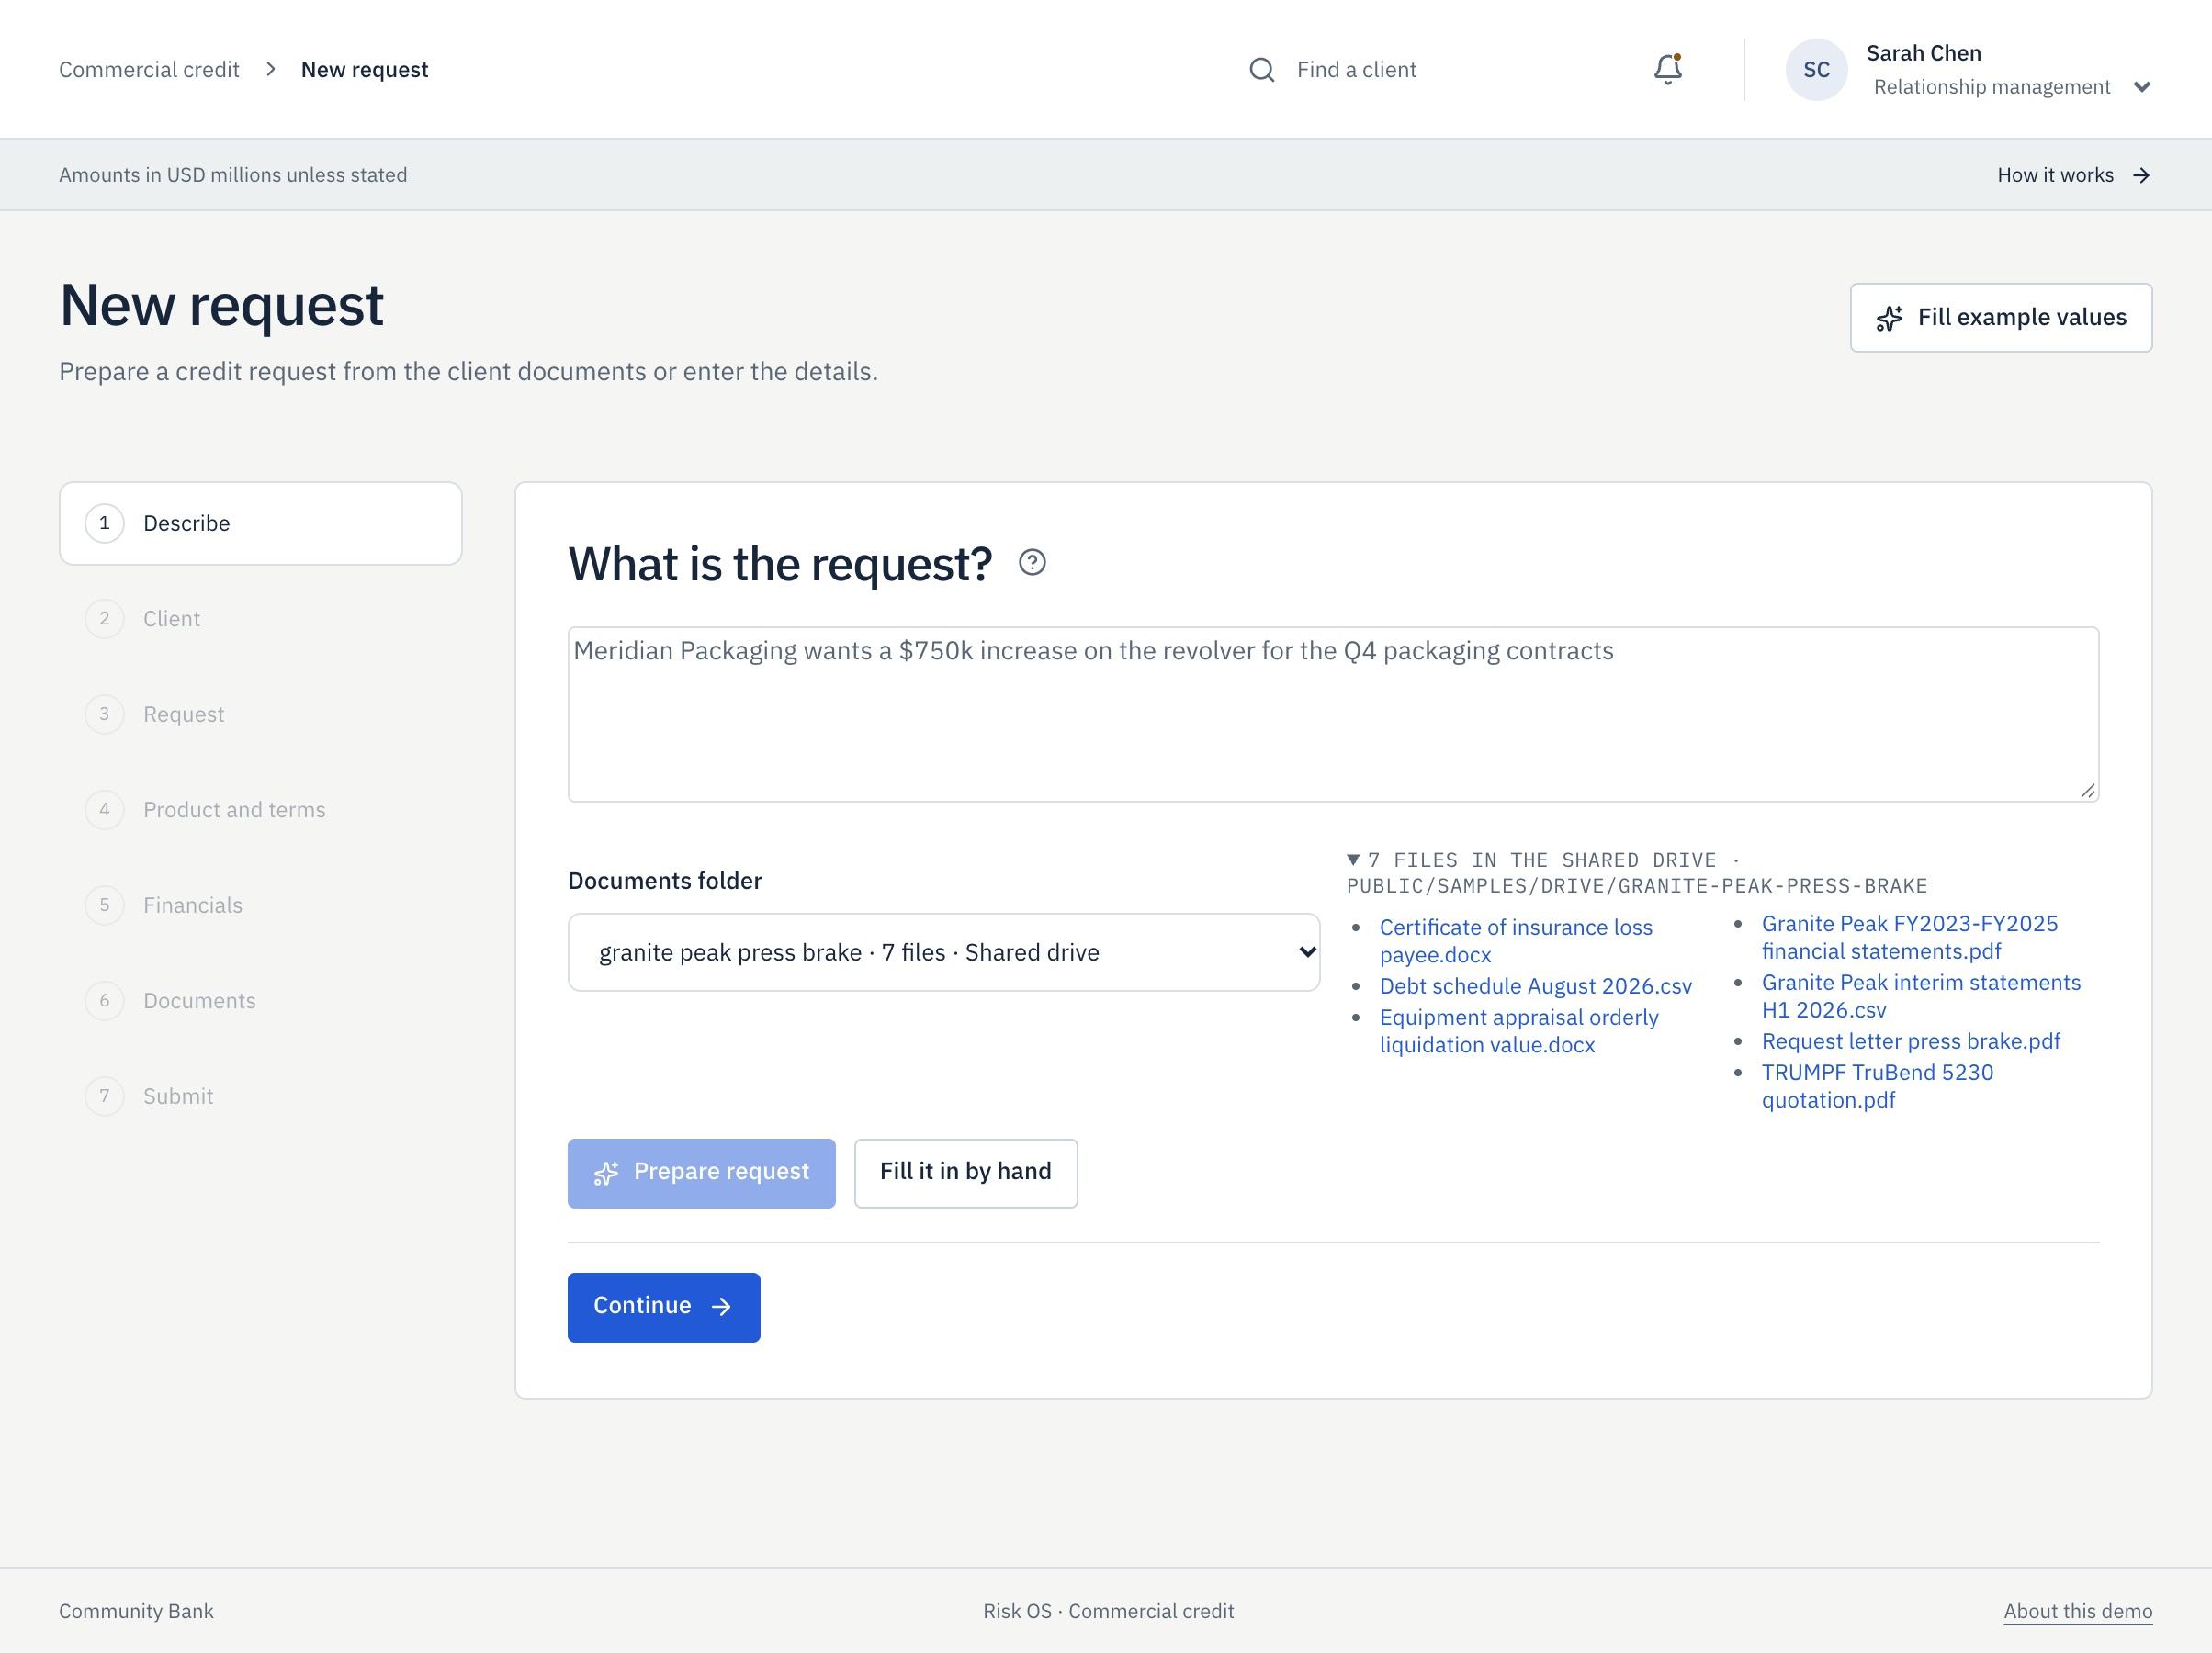Go to the Submit step
Screen dimensions: 2212x1653
click(x=260, y=1096)
